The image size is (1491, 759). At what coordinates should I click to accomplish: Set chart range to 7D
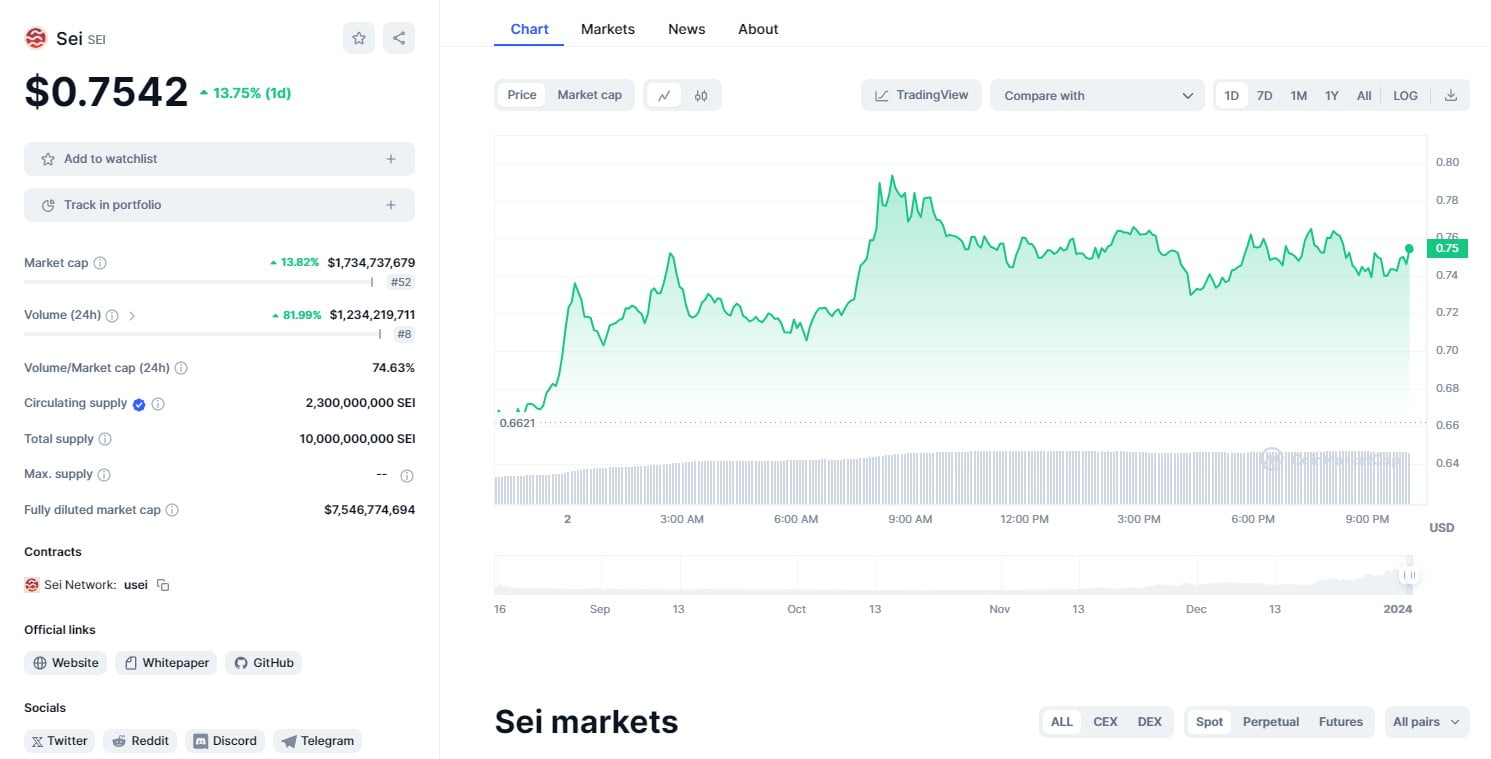coord(1265,95)
